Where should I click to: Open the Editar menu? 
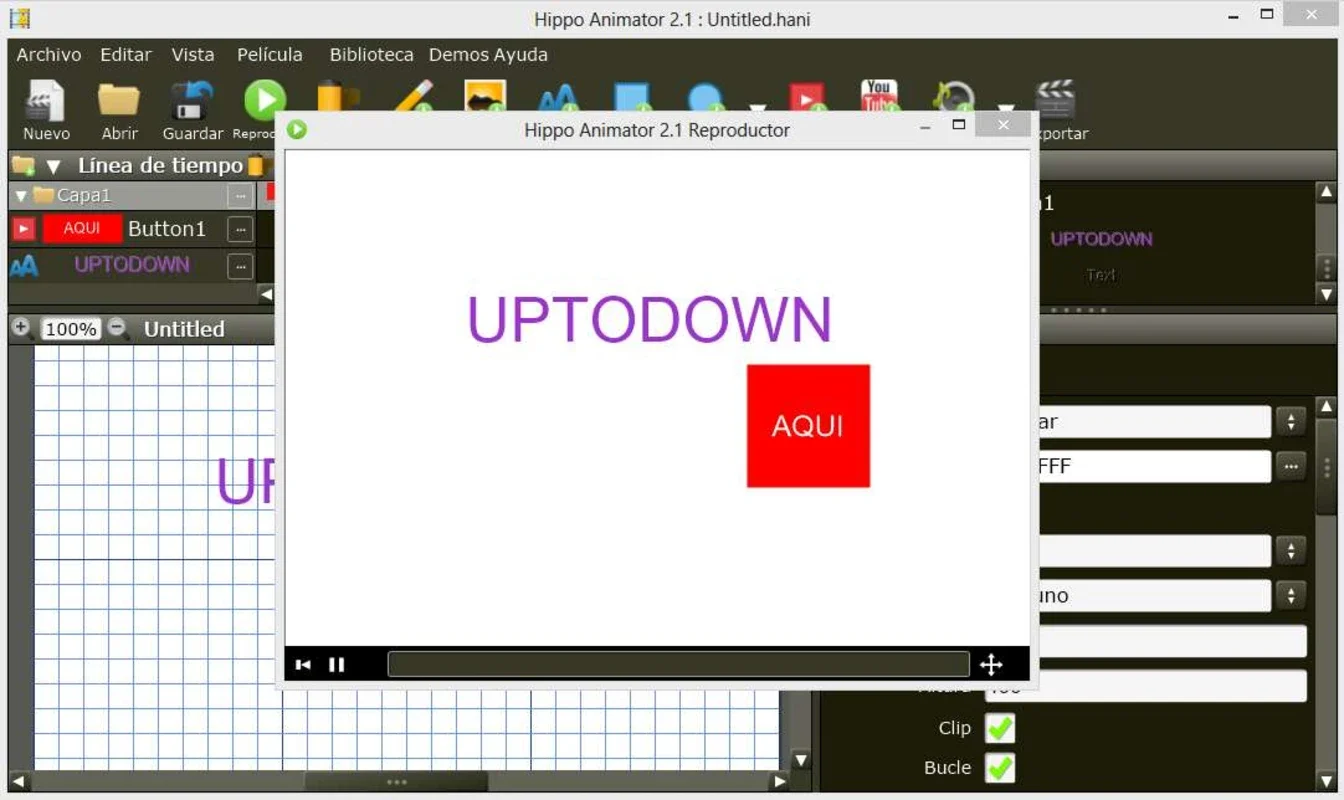tap(126, 55)
